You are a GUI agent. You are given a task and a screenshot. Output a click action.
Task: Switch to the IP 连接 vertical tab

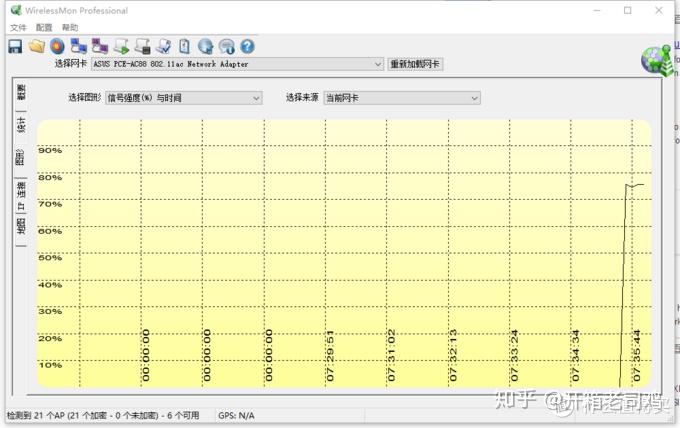[x=21, y=196]
